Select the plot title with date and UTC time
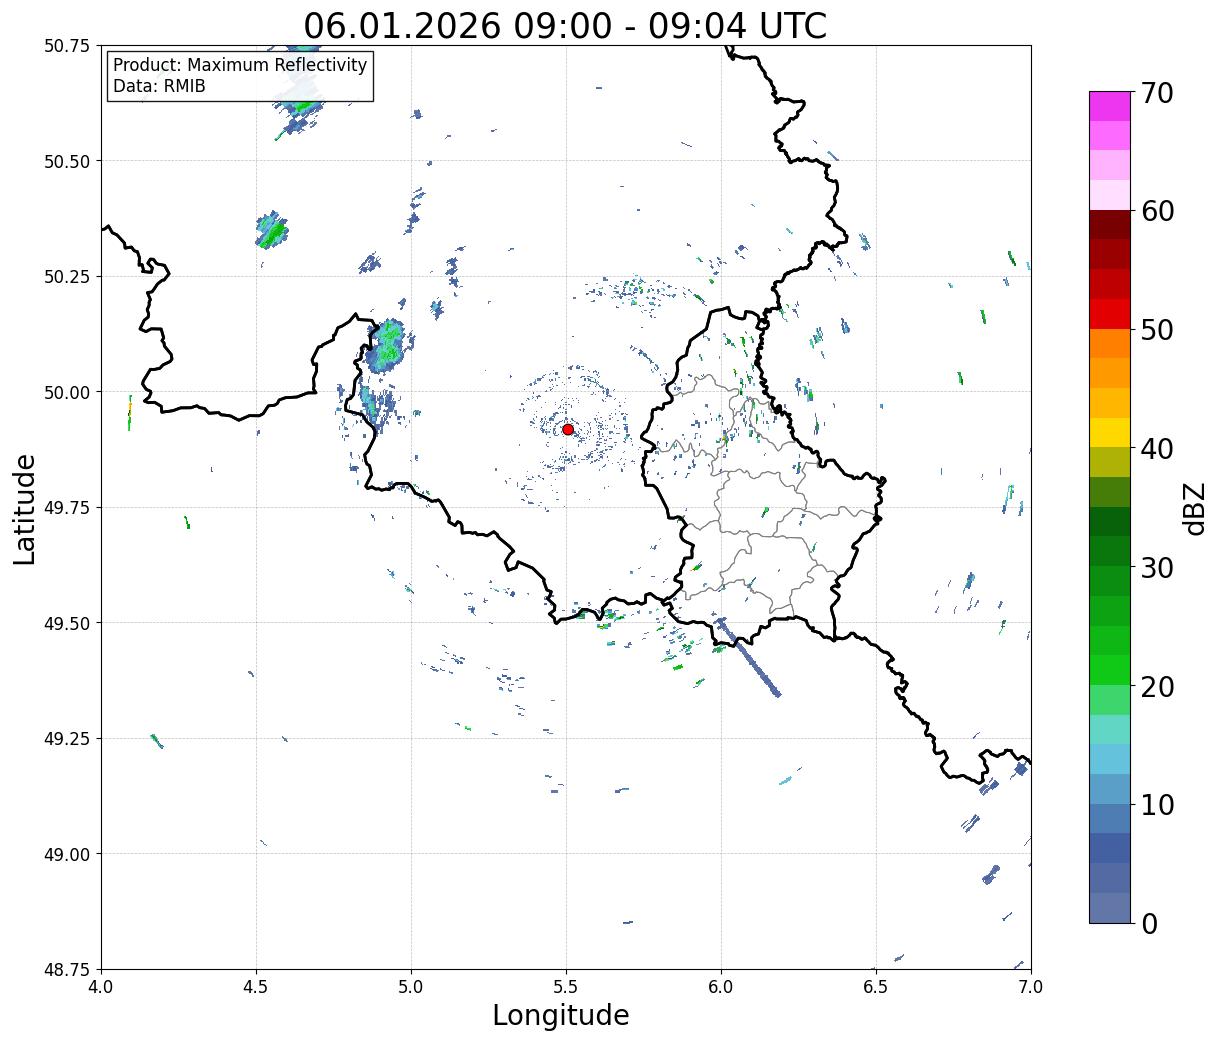The image size is (1219, 1040). pos(565,26)
